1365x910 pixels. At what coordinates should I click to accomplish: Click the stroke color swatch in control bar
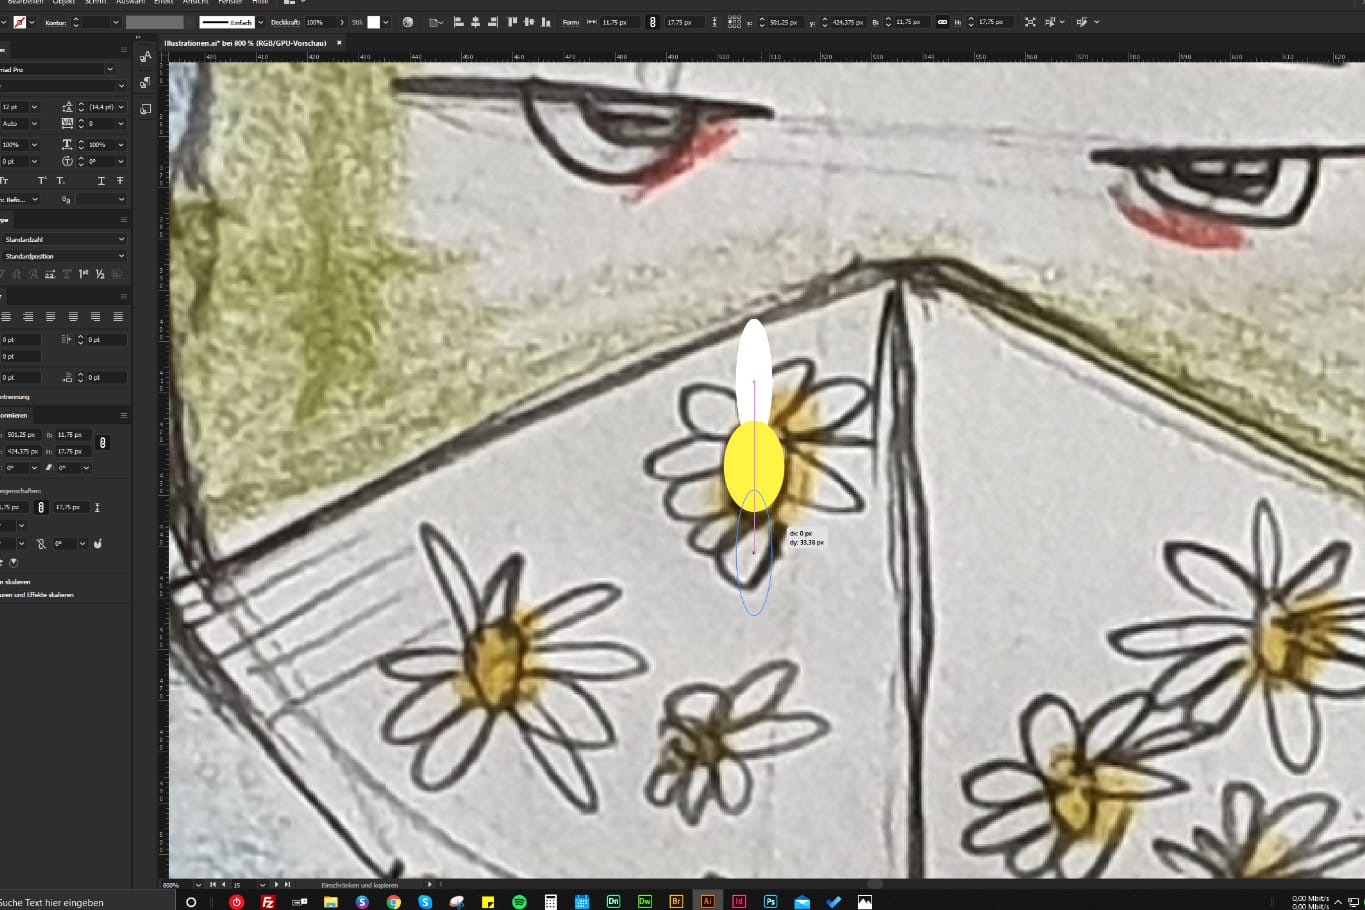[19, 22]
